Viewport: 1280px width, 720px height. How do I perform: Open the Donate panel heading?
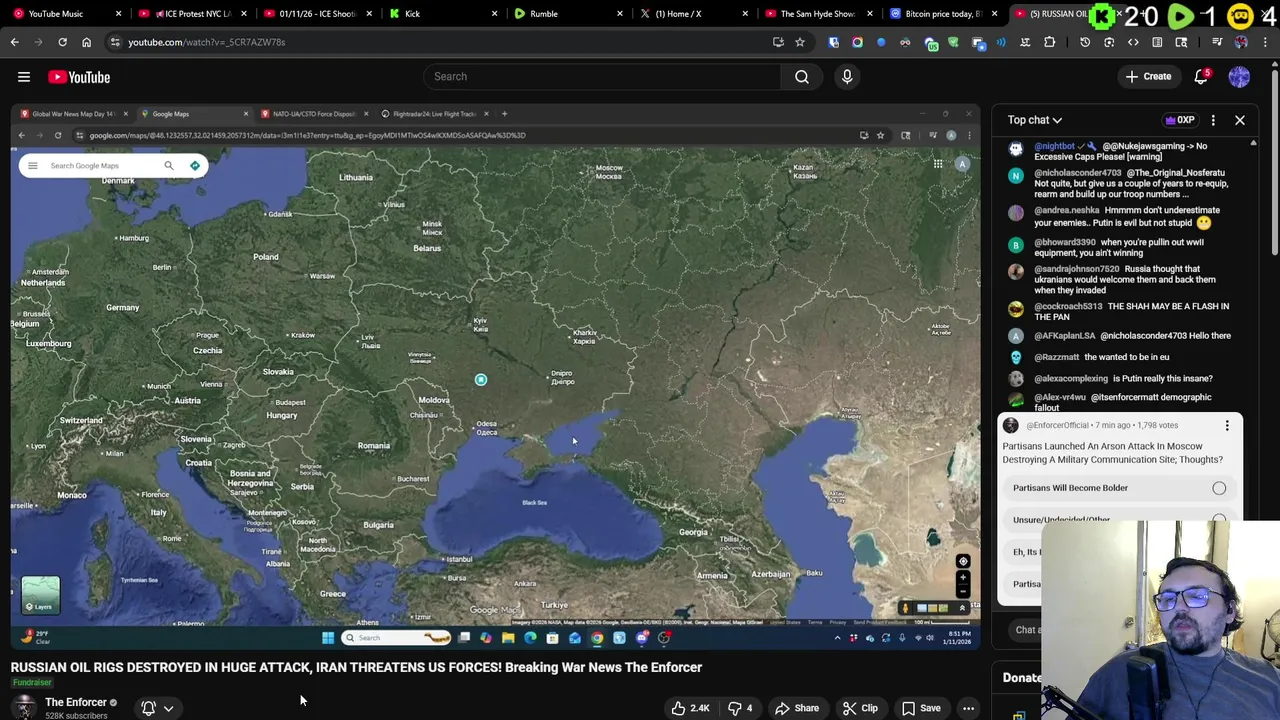tap(1022, 678)
